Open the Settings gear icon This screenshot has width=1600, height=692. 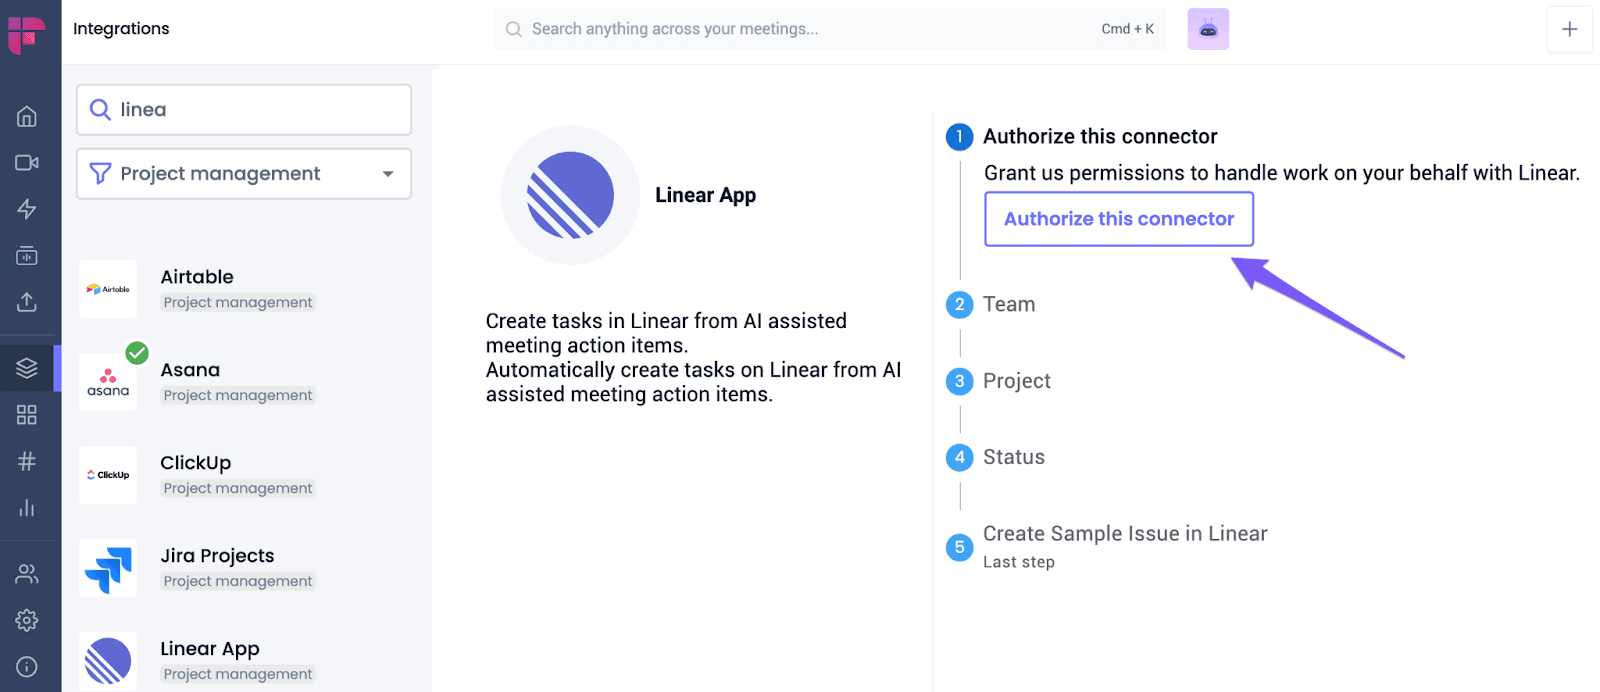pos(27,620)
